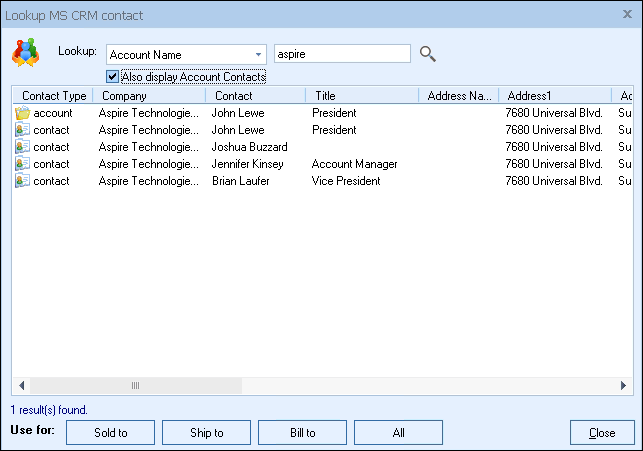Click the magnifying glass search icon

tap(428, 54)
